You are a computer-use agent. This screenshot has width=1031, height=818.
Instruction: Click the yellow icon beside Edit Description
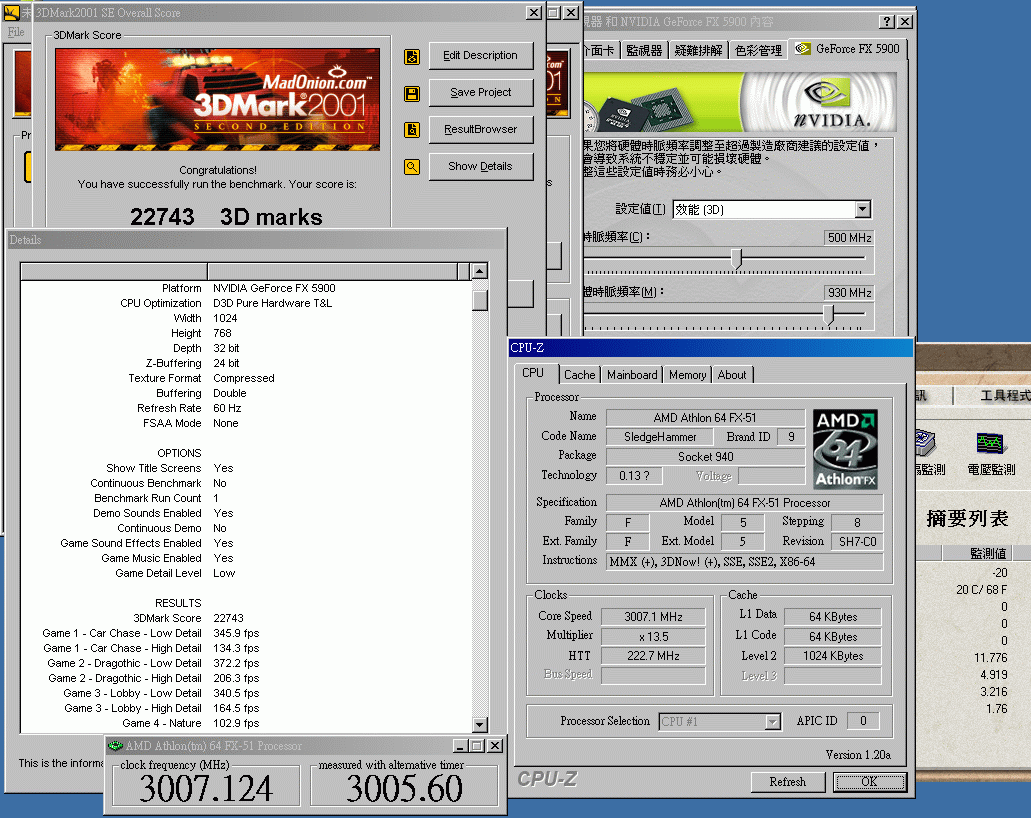tap(412, 57)
